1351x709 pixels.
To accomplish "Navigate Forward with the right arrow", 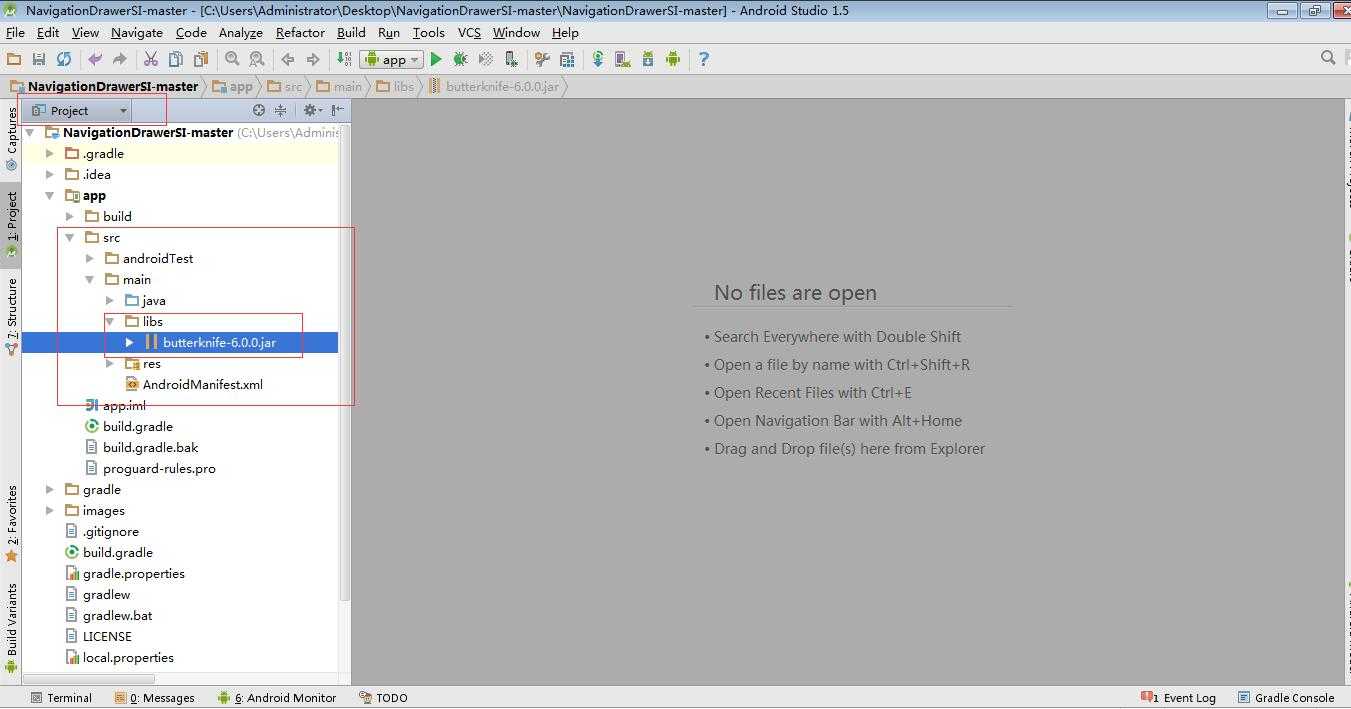I will 313,59.
